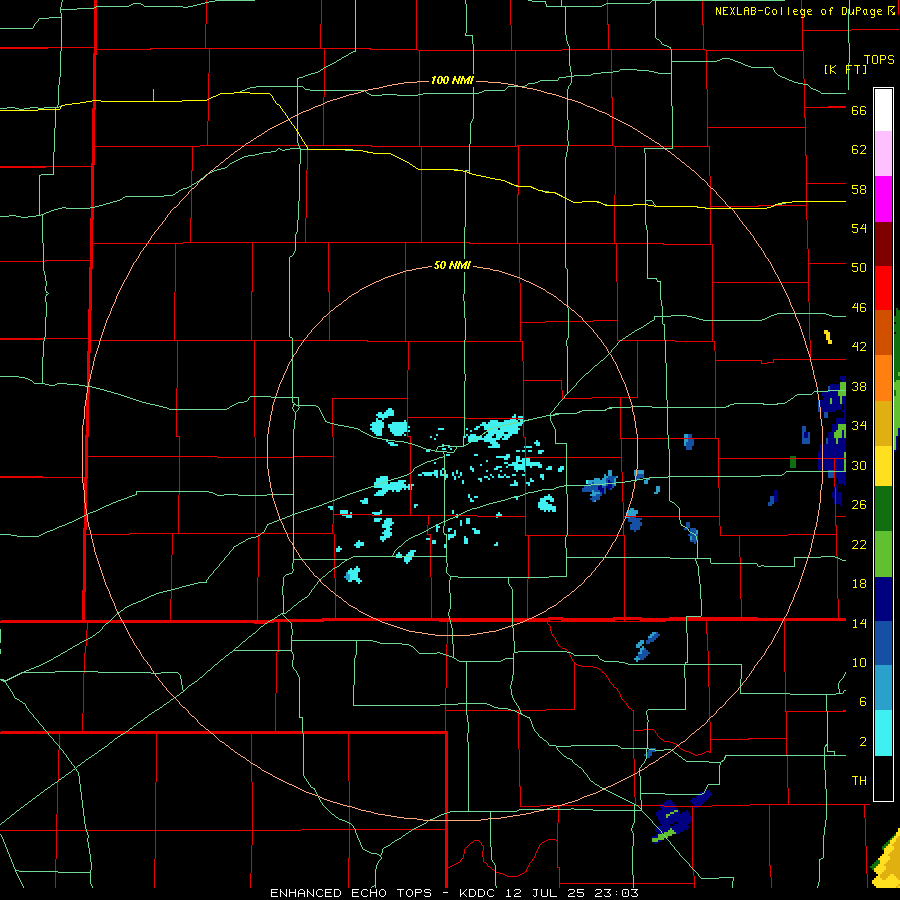Click the dark green legend swatch

tap(883, 509)
